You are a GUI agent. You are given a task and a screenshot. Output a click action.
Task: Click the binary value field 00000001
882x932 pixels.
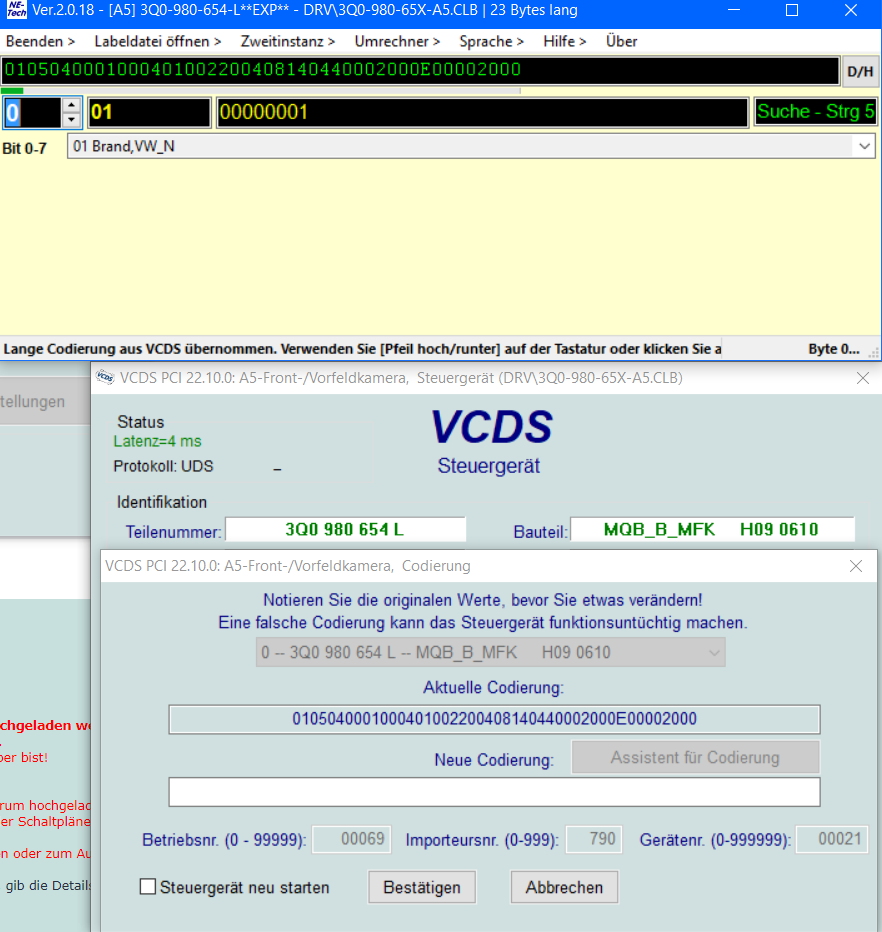click(482, 112)
